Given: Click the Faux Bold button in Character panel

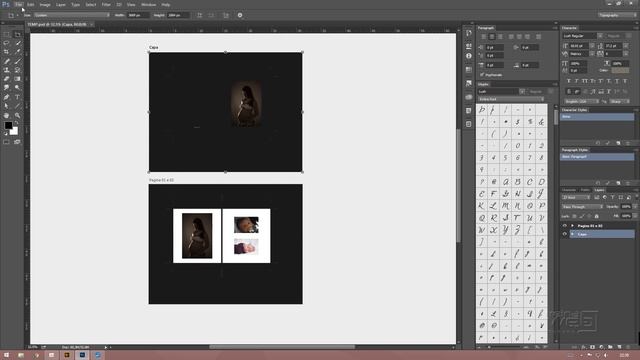Looking at the screenshot, I should coord(569,81).
